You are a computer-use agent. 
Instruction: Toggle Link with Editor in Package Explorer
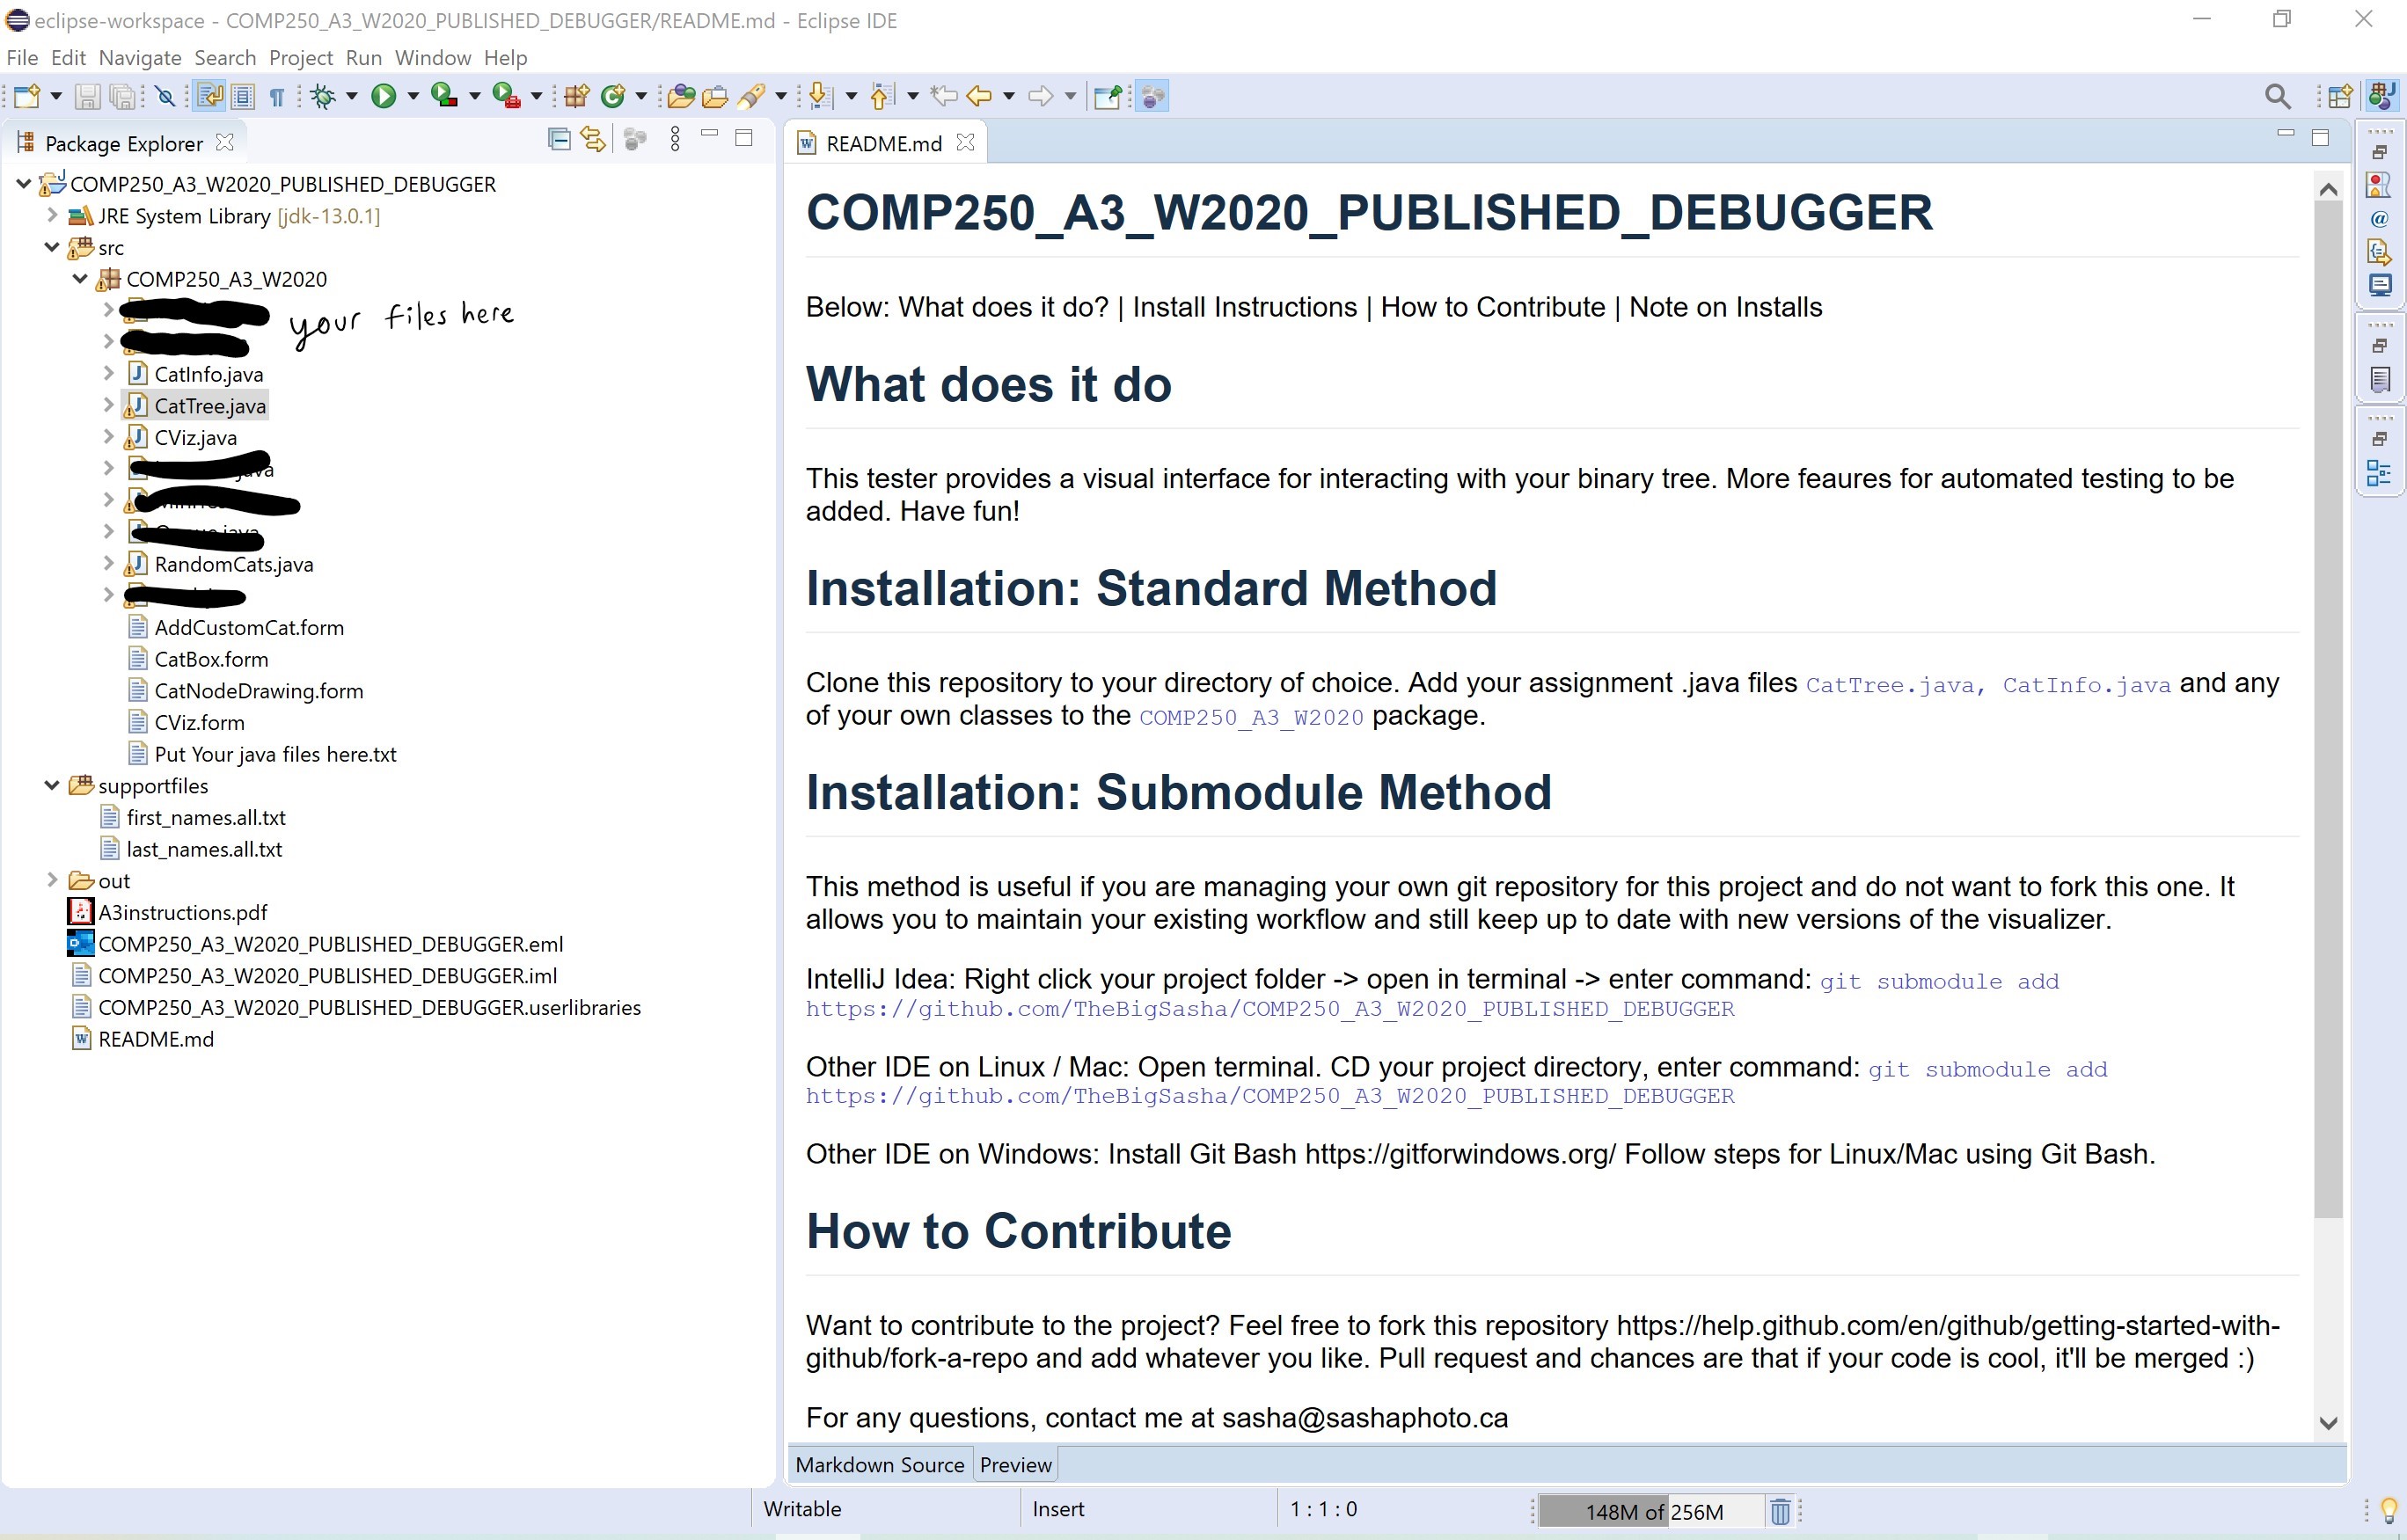pos(594,140)
